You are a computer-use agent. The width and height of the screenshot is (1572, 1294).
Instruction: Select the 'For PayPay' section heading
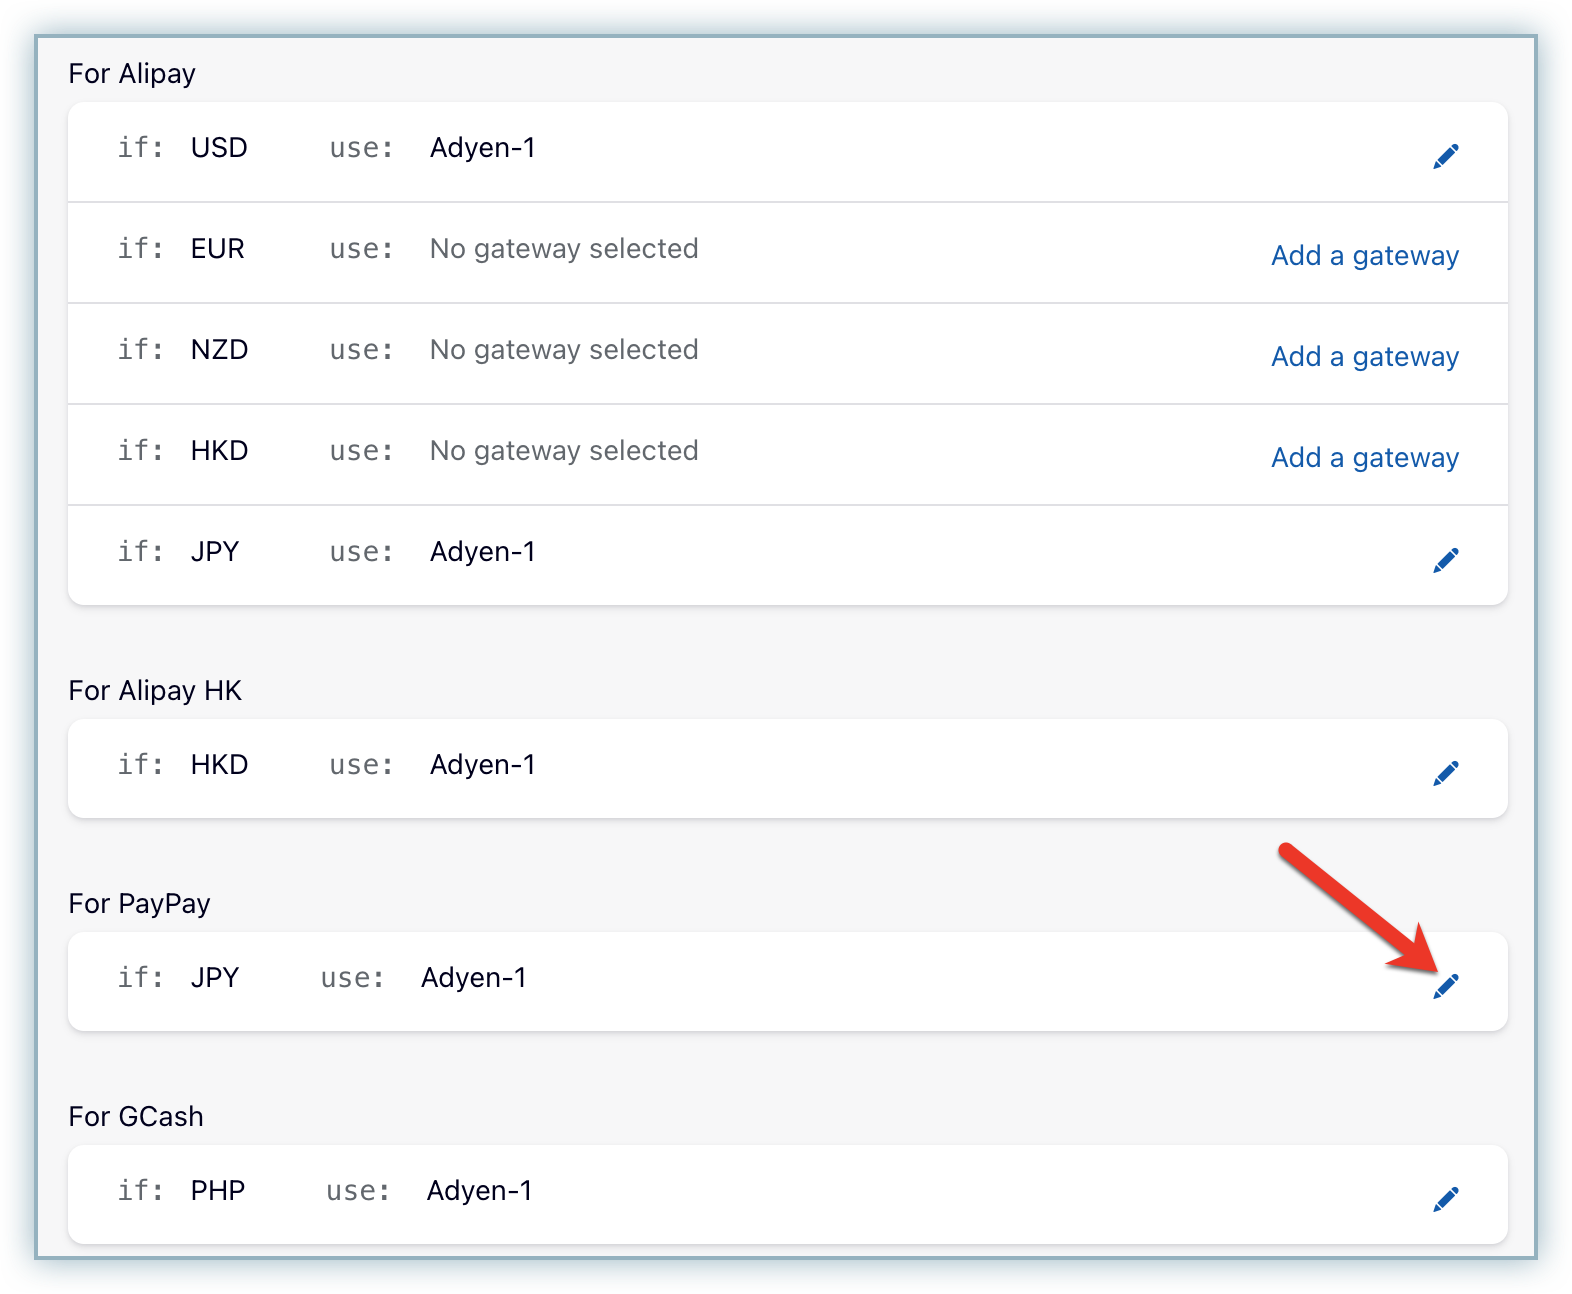point(139,904)
